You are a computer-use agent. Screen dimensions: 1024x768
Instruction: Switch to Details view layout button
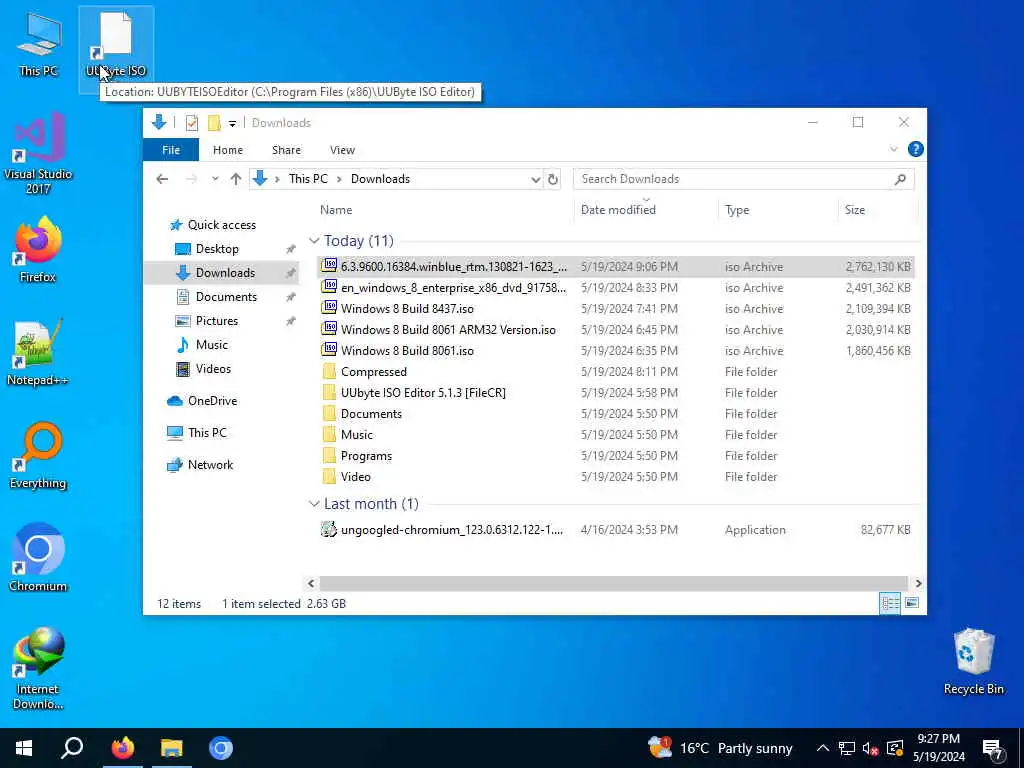(x=890, y=603)
